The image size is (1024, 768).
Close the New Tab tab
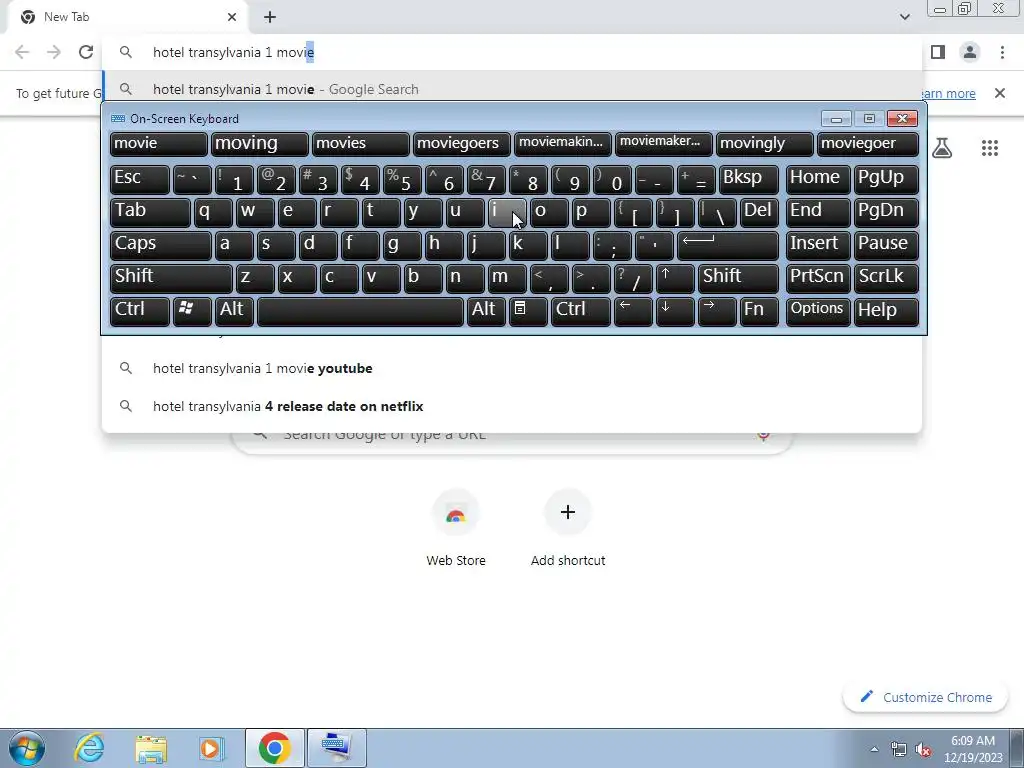click(x=232, y=17)
